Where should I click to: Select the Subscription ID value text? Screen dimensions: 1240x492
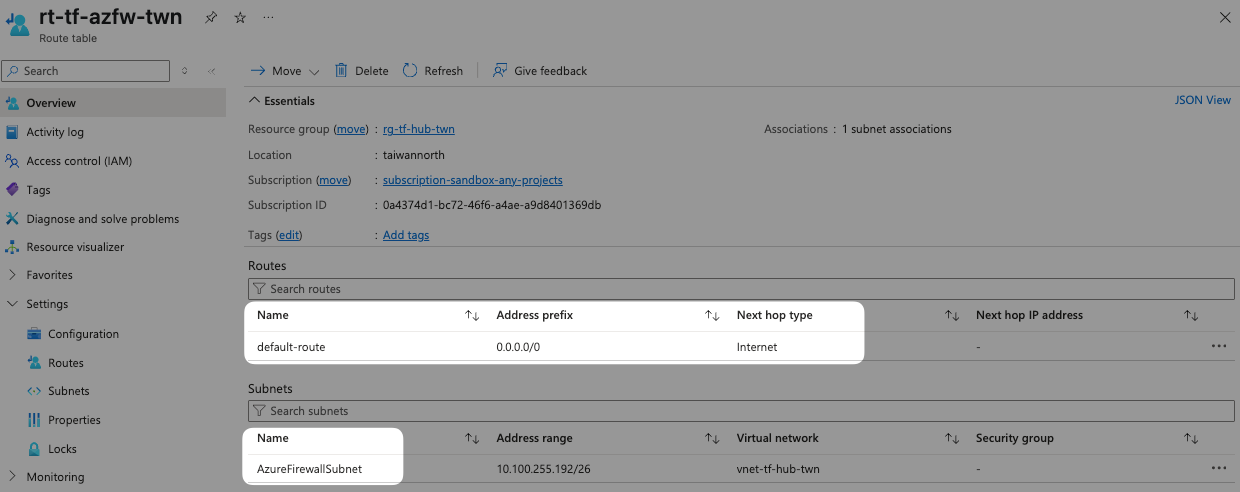pyautogui.click(x=492, y=205)
